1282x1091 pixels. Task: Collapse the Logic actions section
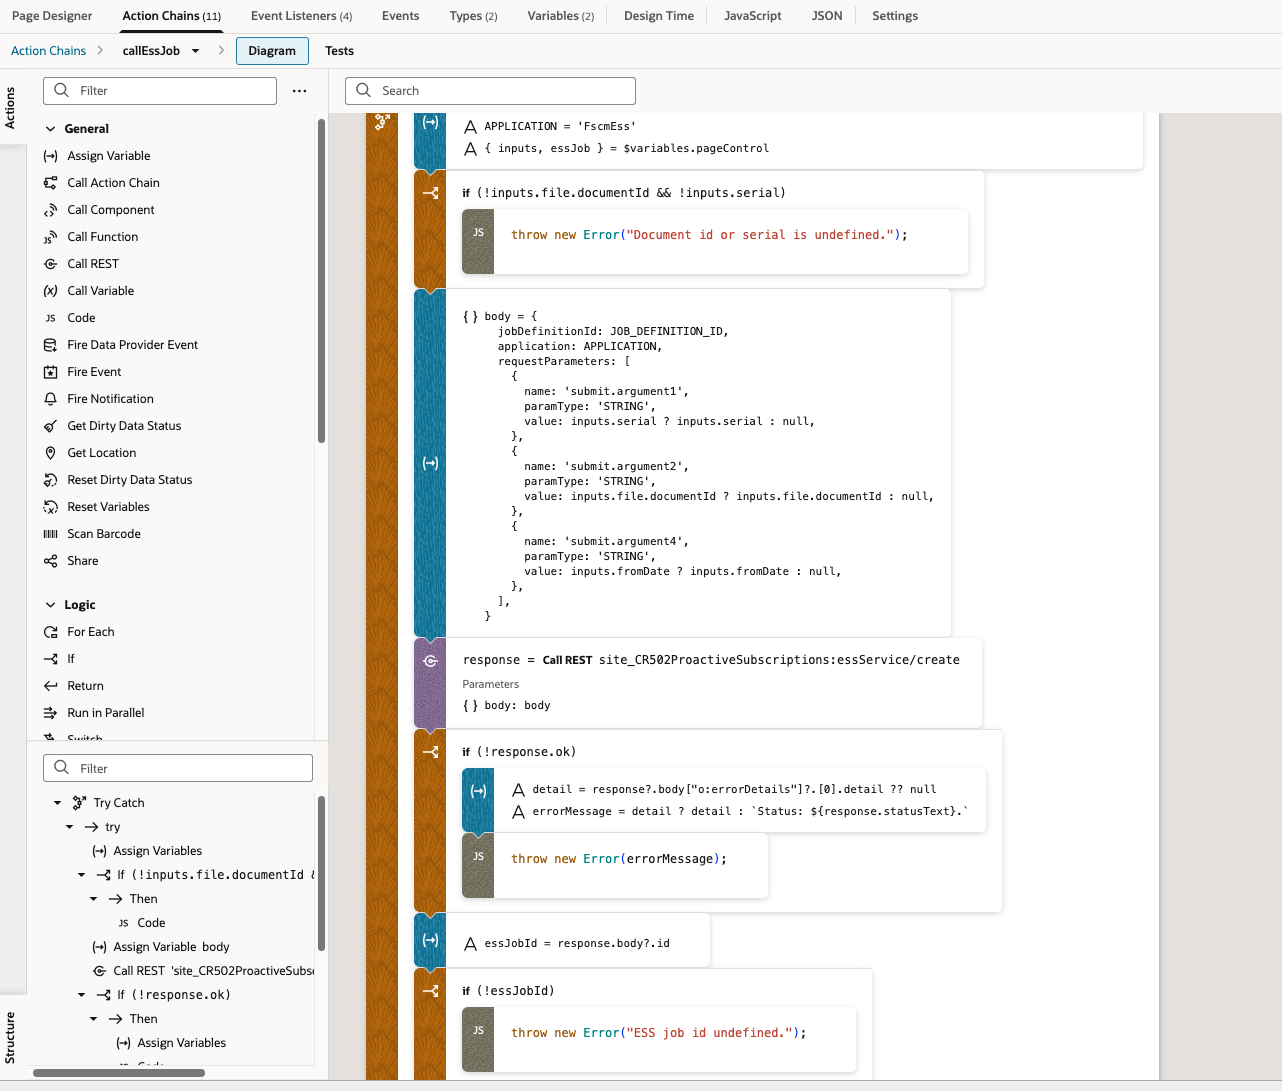pyautogui.click(x=51, y=605)
